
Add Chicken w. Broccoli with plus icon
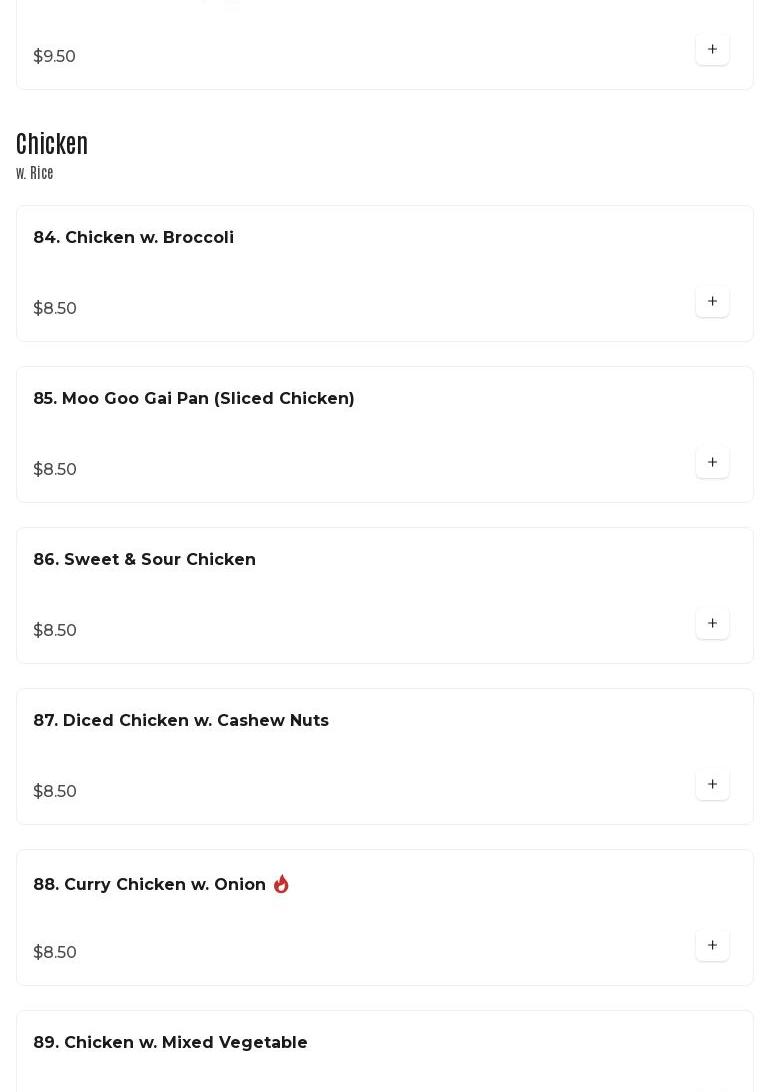tap(712, 301)
